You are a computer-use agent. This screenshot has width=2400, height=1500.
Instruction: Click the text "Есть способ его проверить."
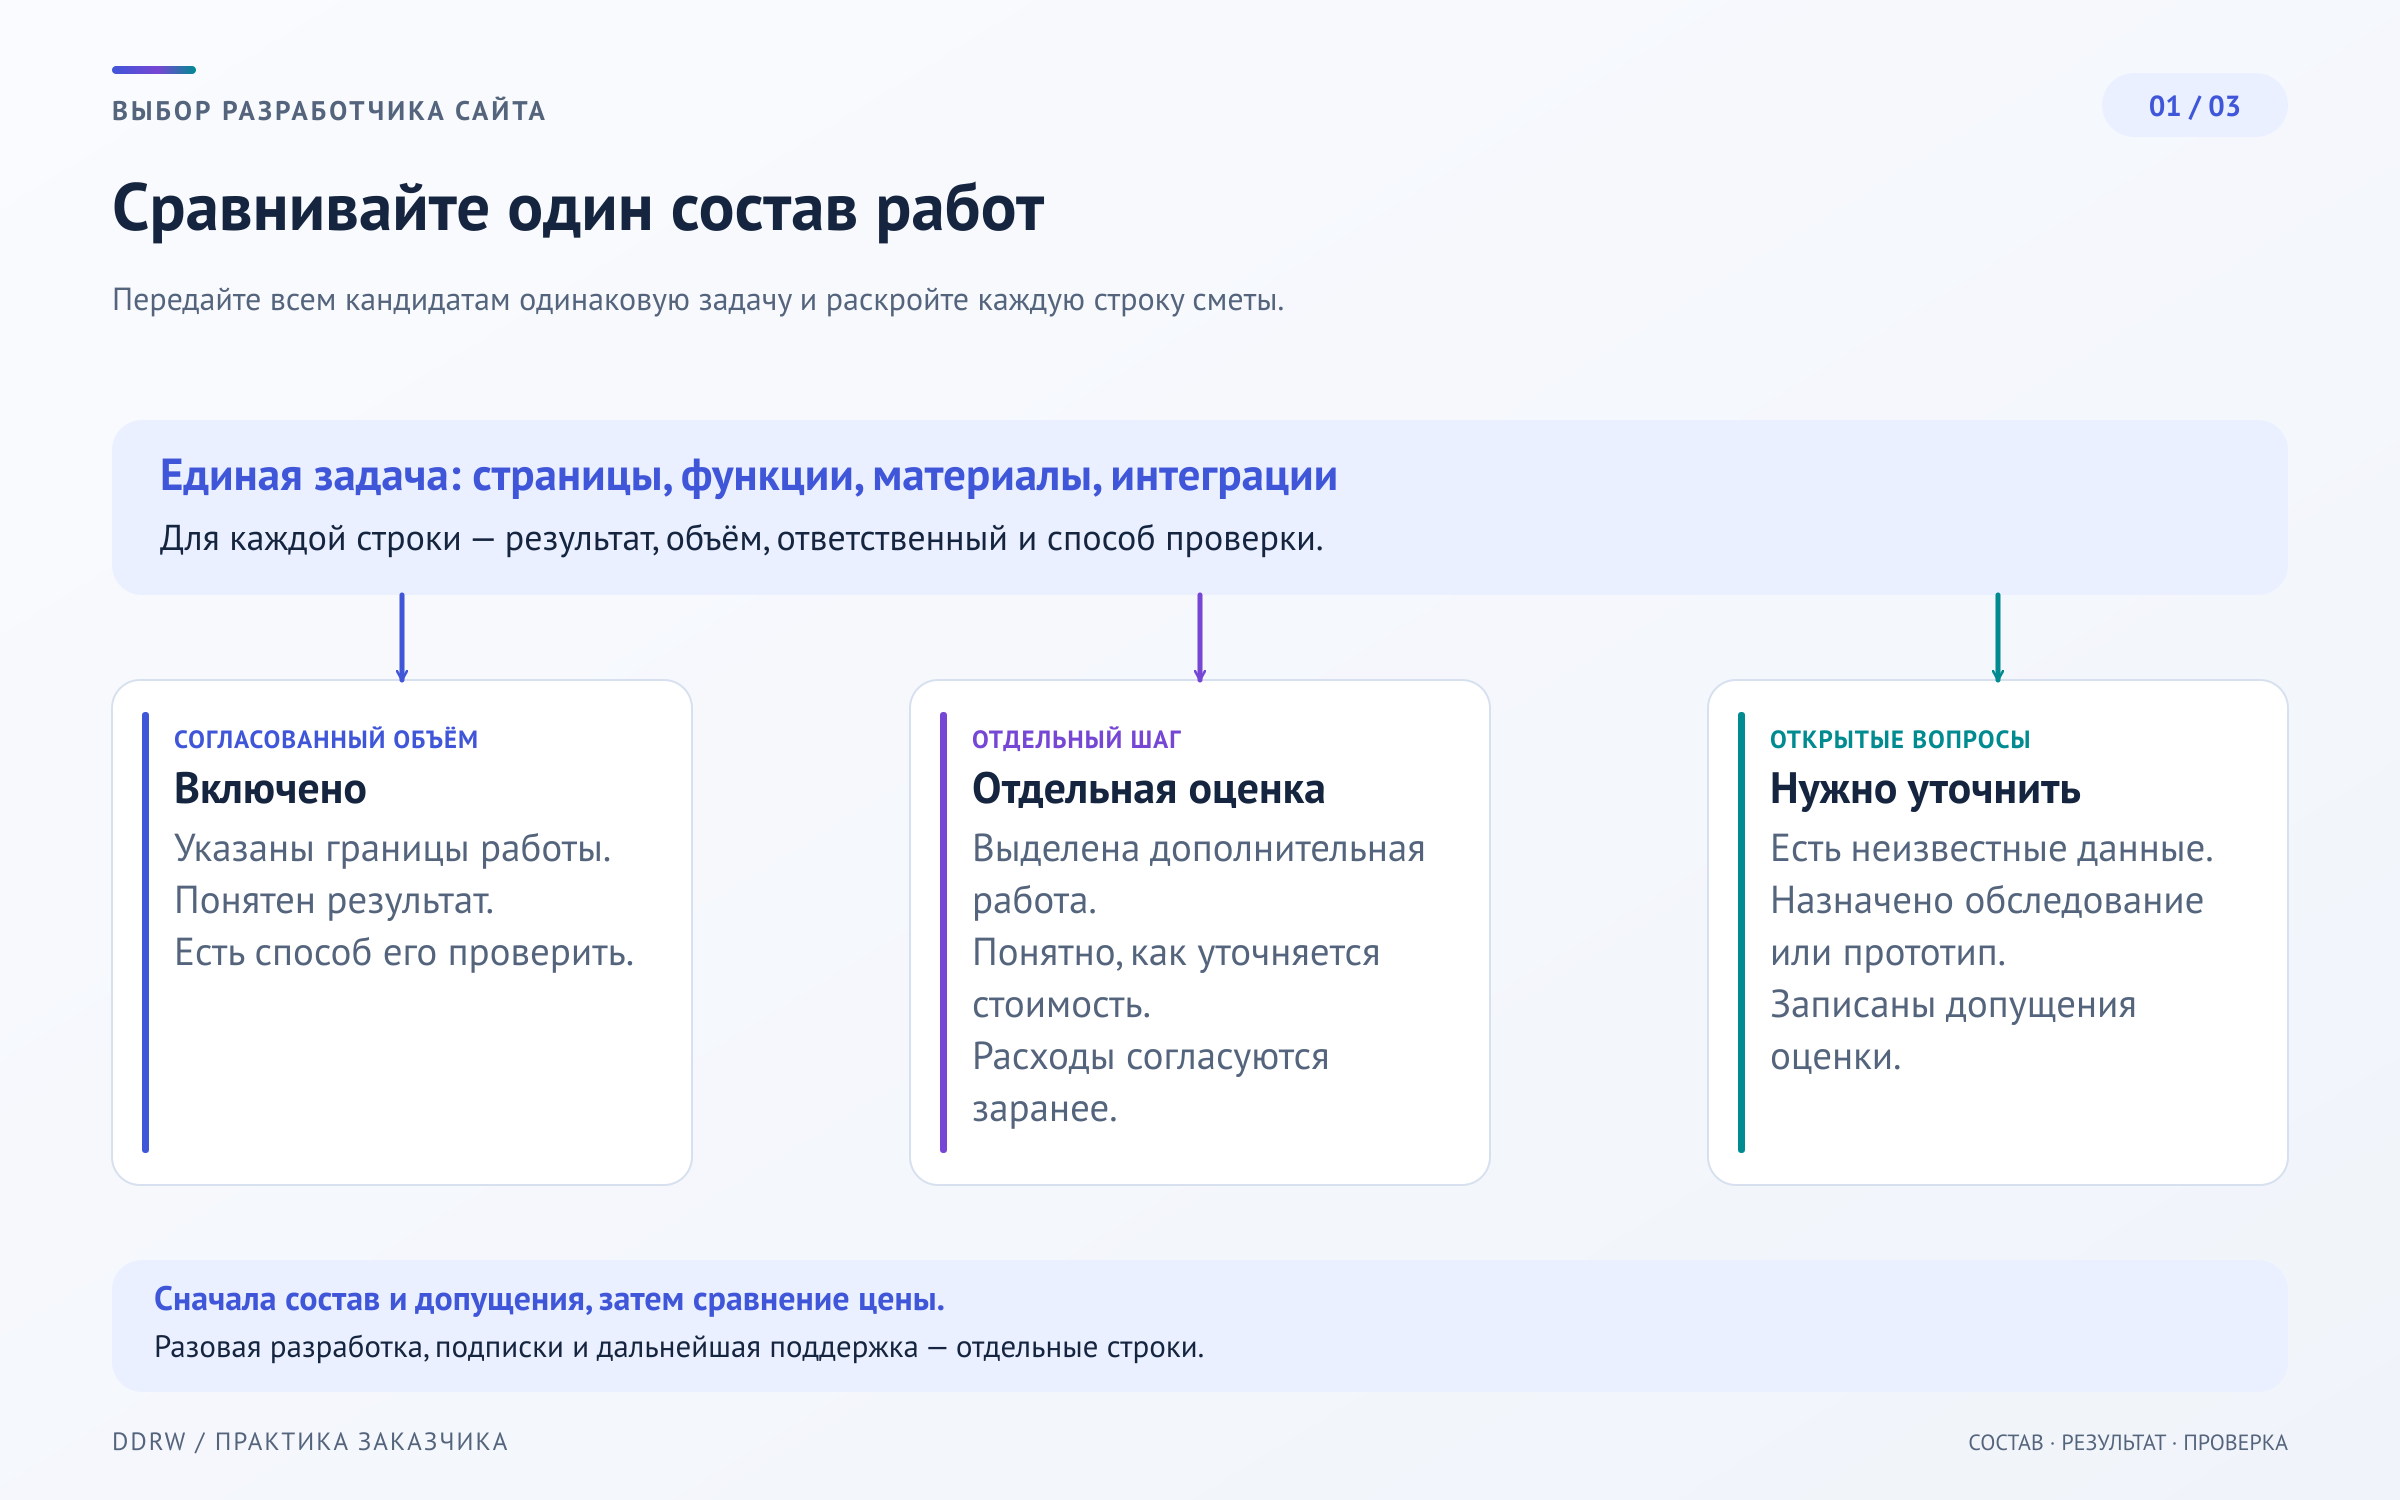point(404,953)
